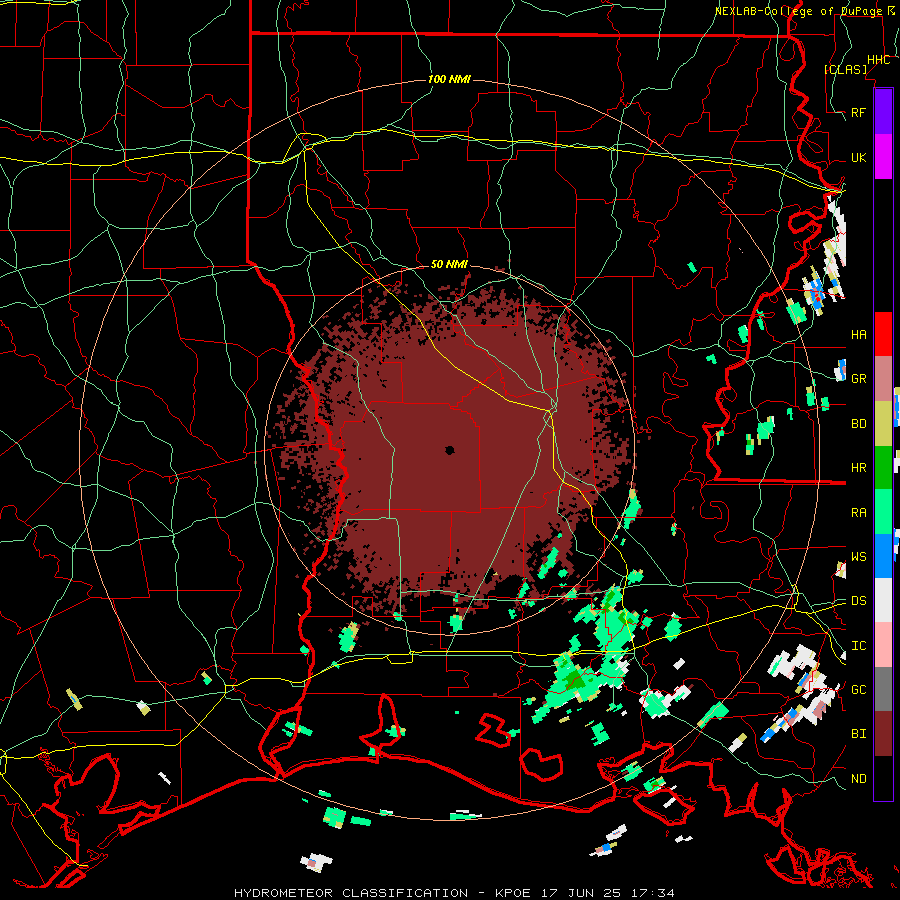
Task: Click the HHC product label
Action: [879, 60]
